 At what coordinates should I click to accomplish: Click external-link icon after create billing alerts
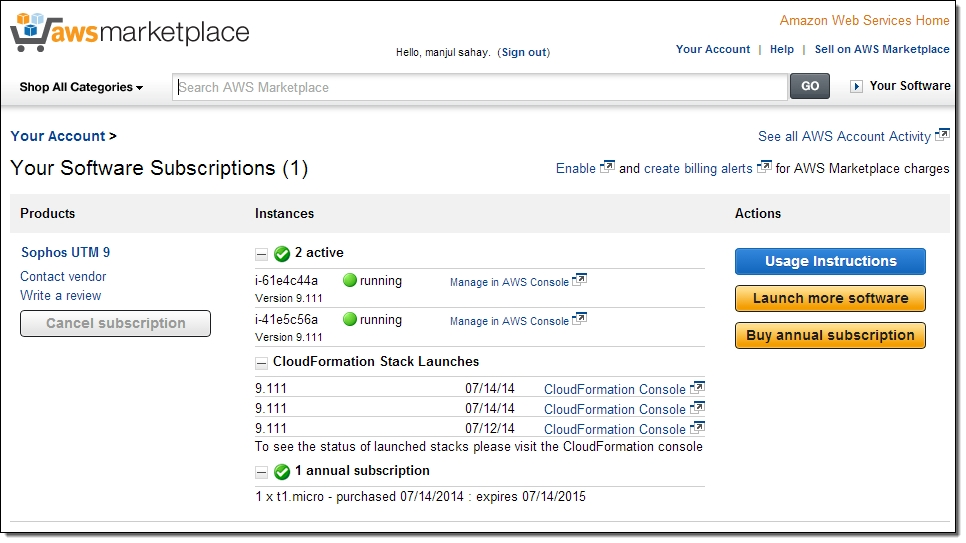click(764, 168)
